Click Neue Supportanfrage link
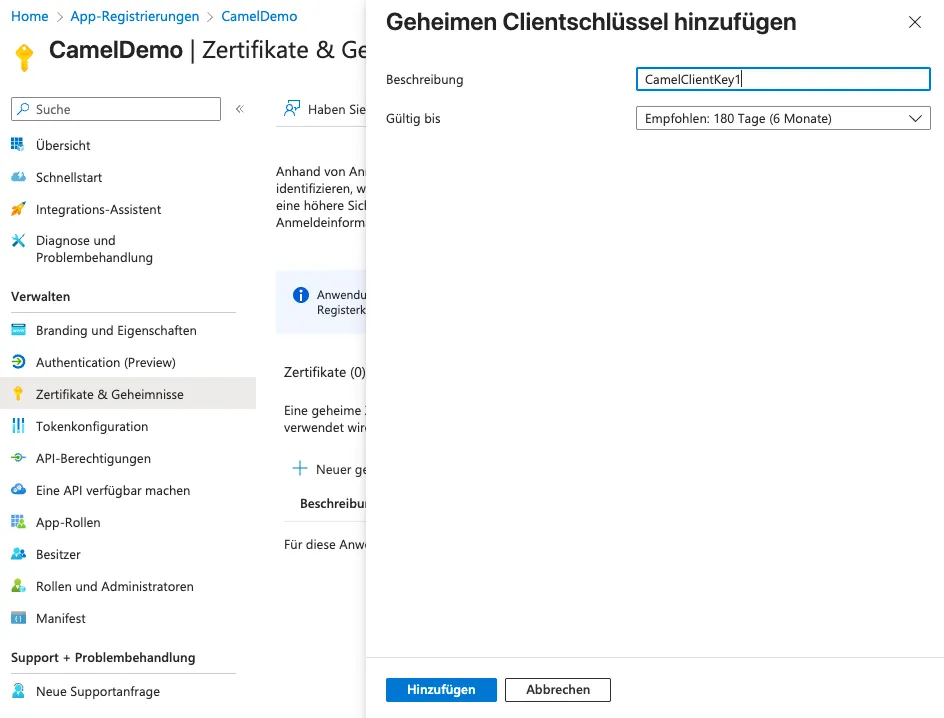The image size is (944, 718). pos(98,691)
